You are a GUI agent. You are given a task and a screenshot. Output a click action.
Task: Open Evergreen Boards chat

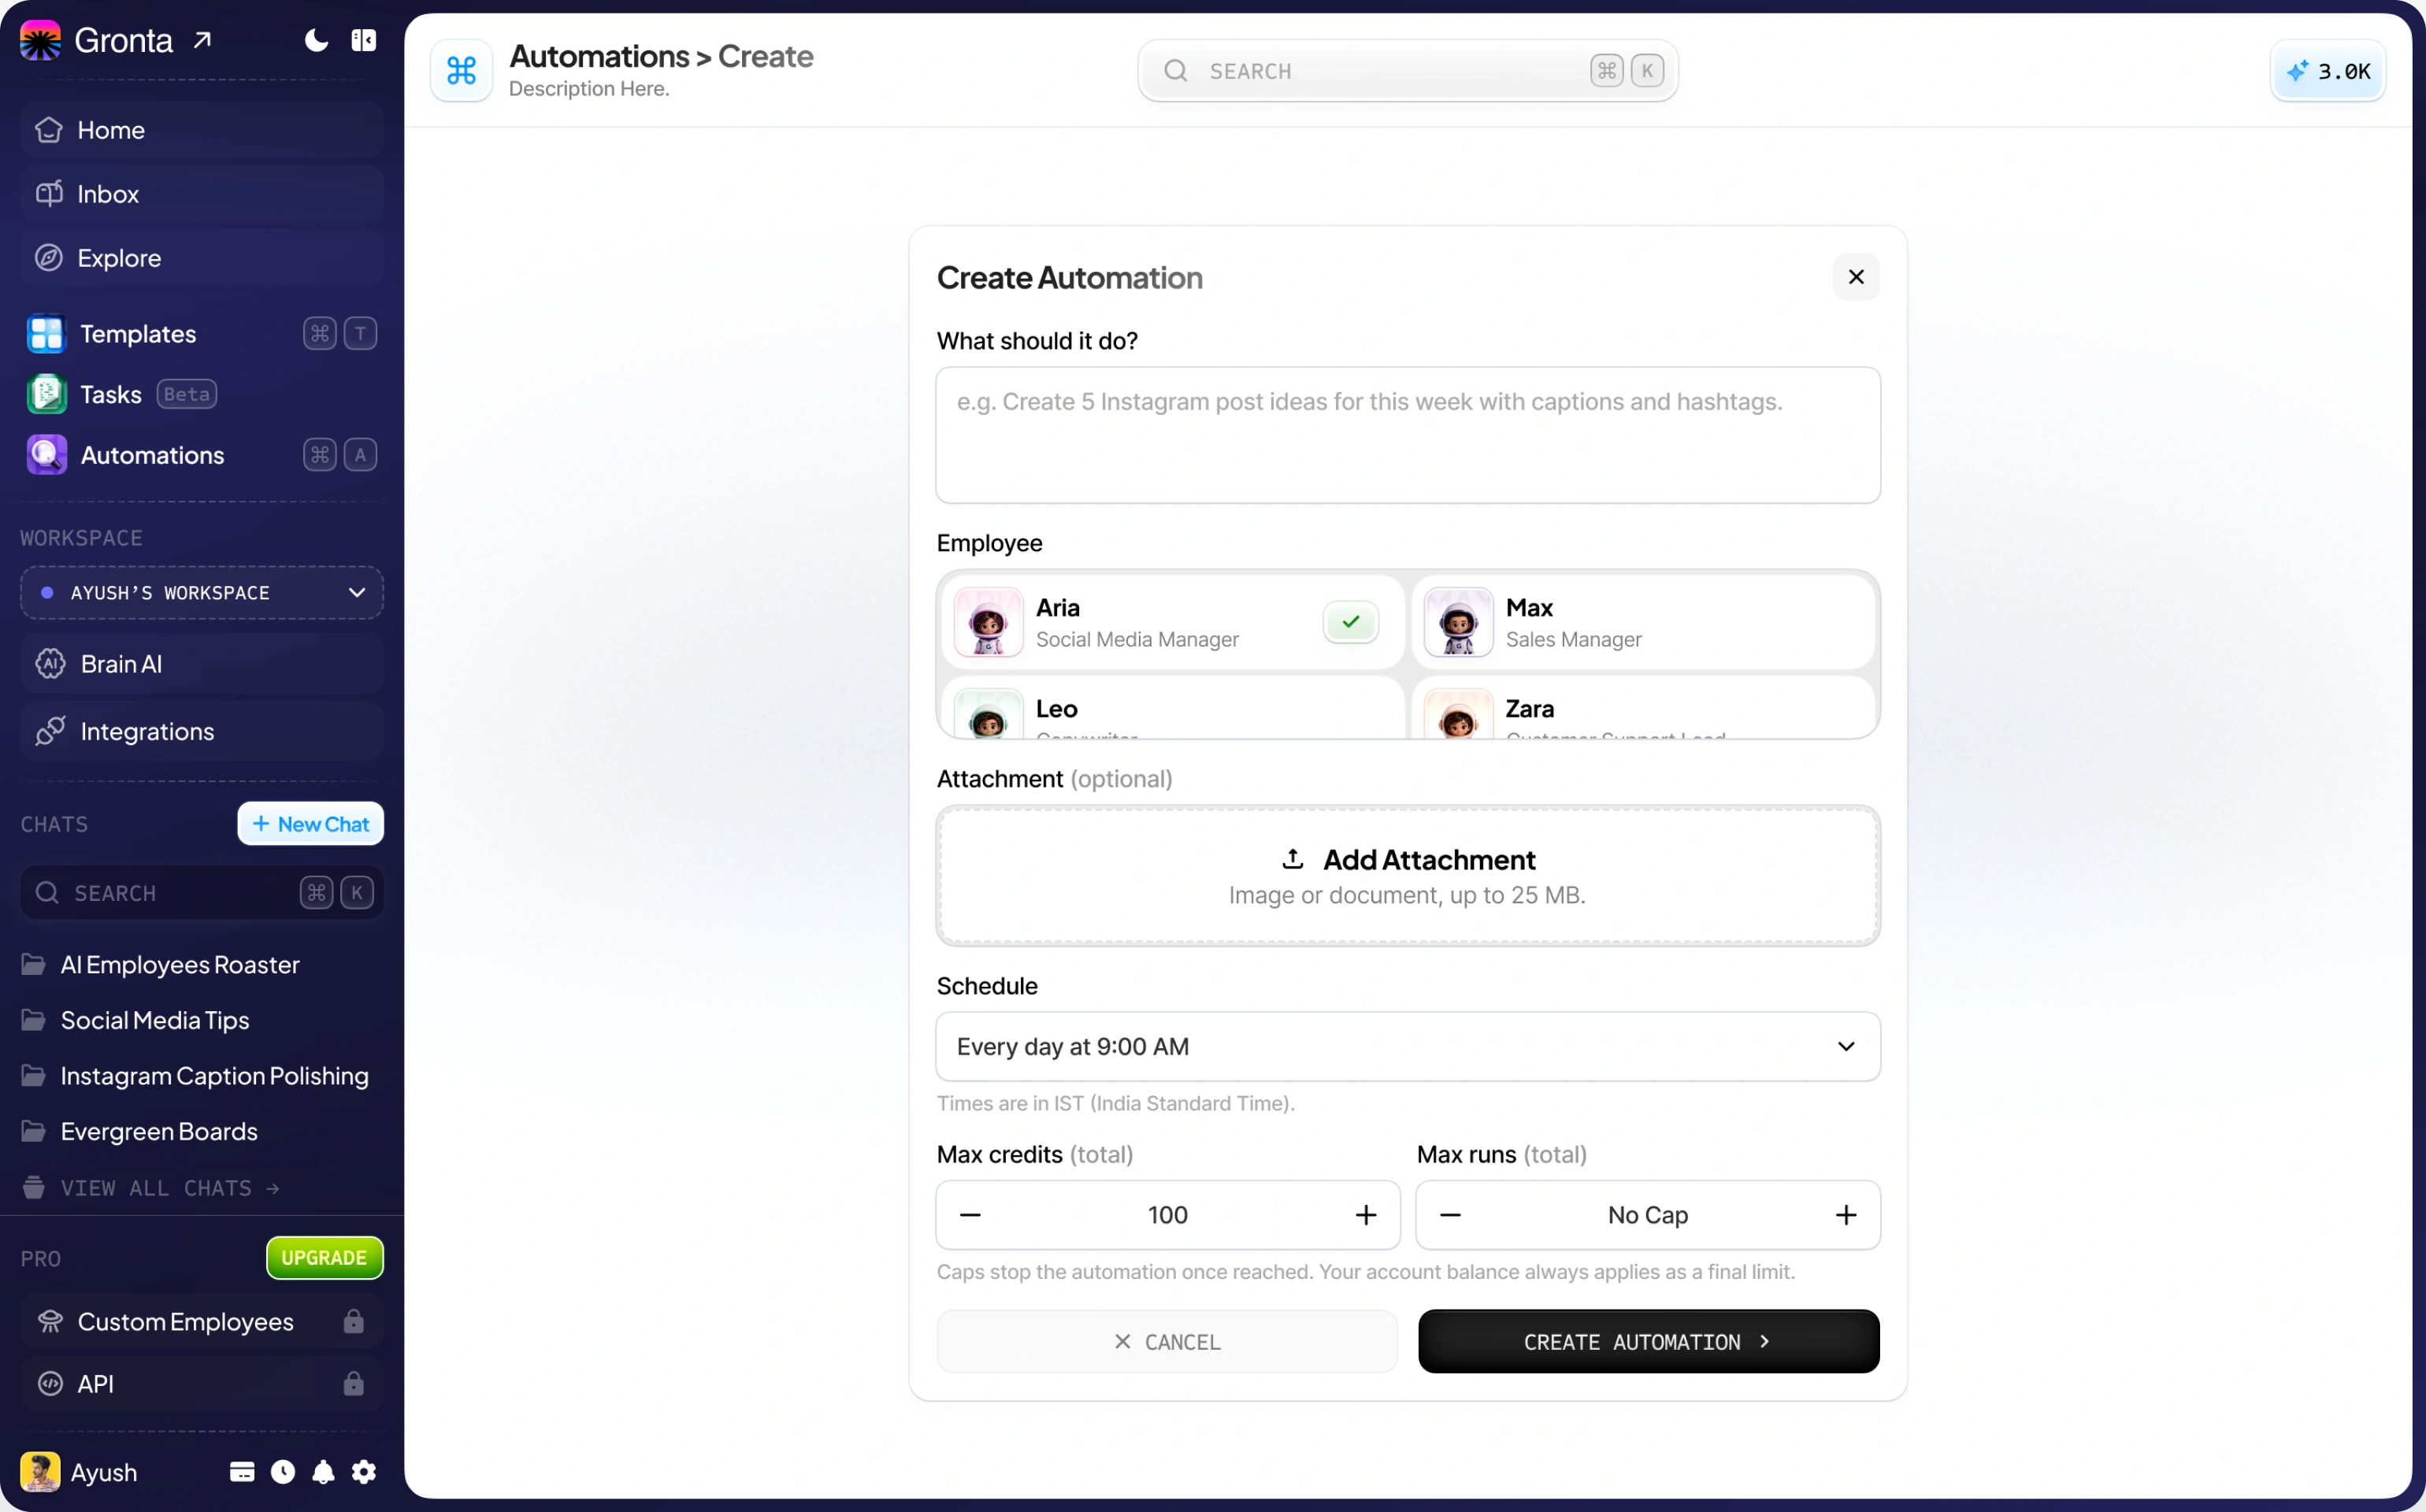[x=139, y=1132]
